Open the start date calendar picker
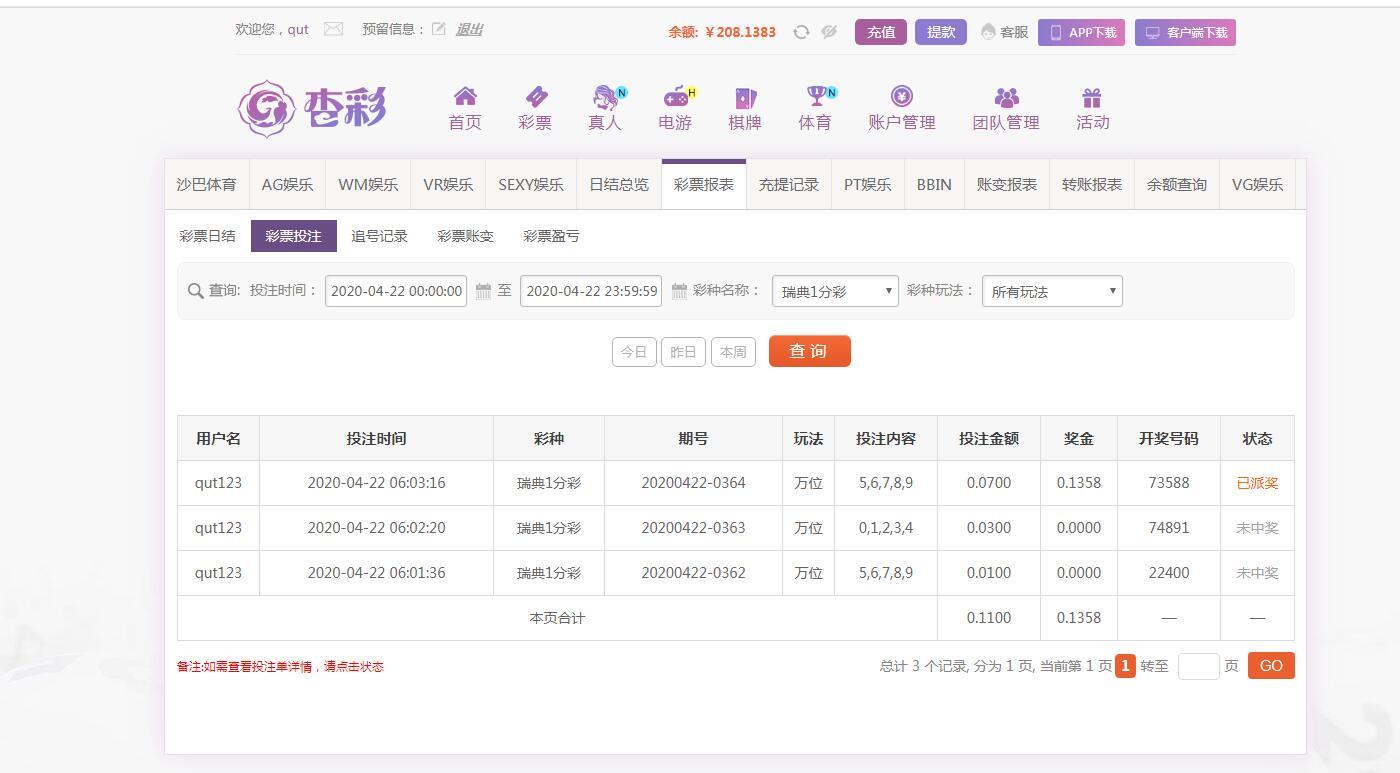 pyautogui.click(x=483, y=291)
